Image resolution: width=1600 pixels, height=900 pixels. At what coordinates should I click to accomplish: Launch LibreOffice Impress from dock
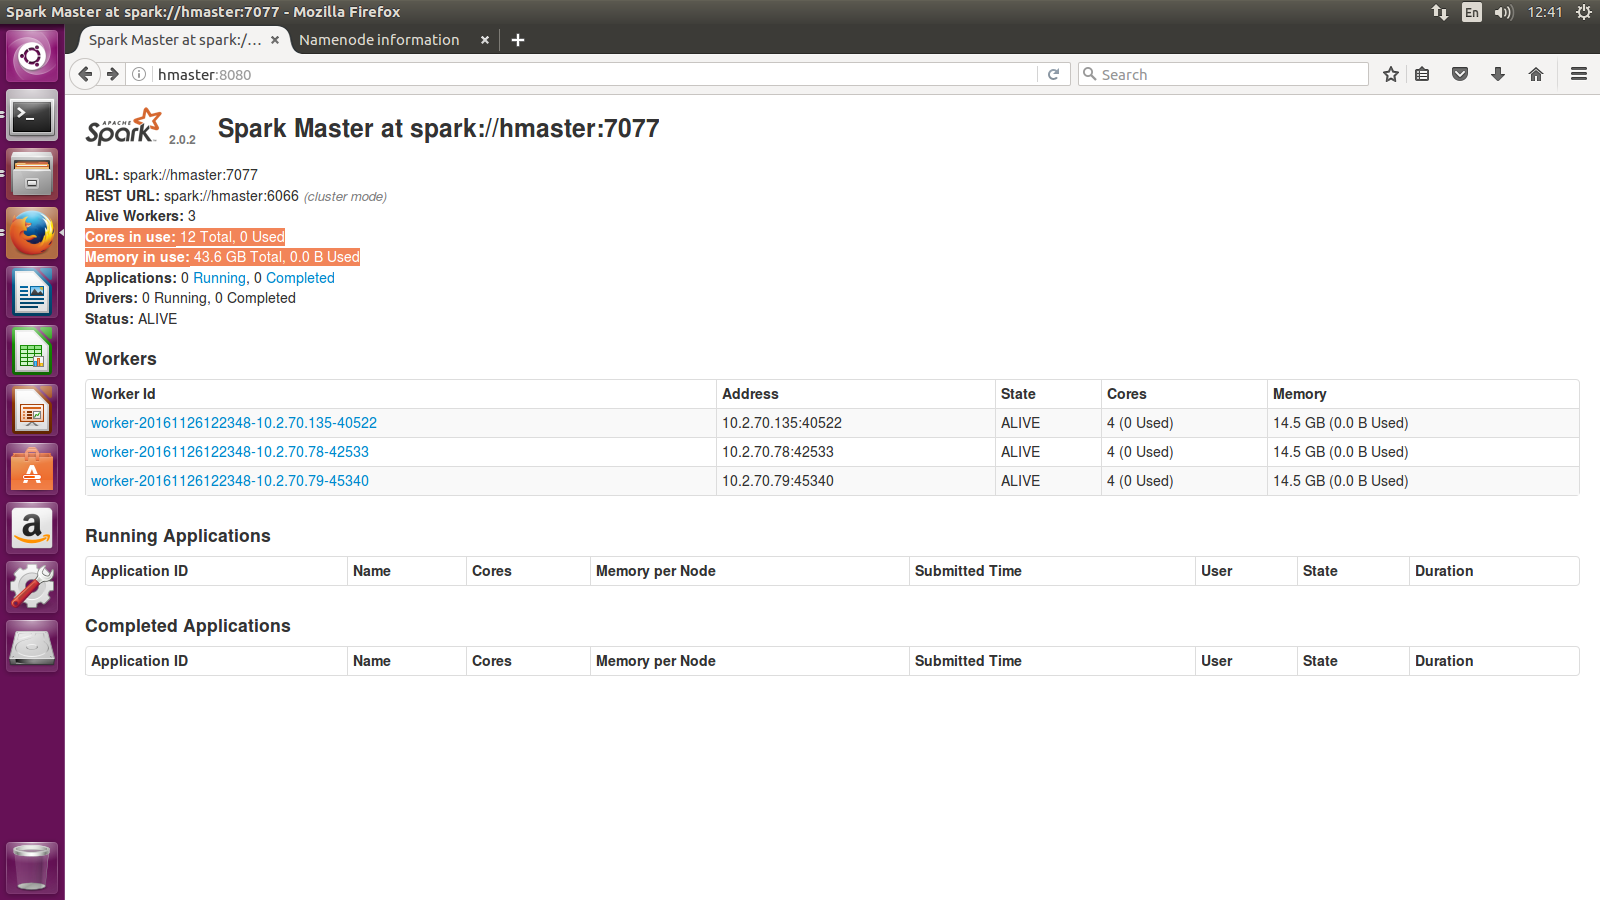tap(32, 411)
